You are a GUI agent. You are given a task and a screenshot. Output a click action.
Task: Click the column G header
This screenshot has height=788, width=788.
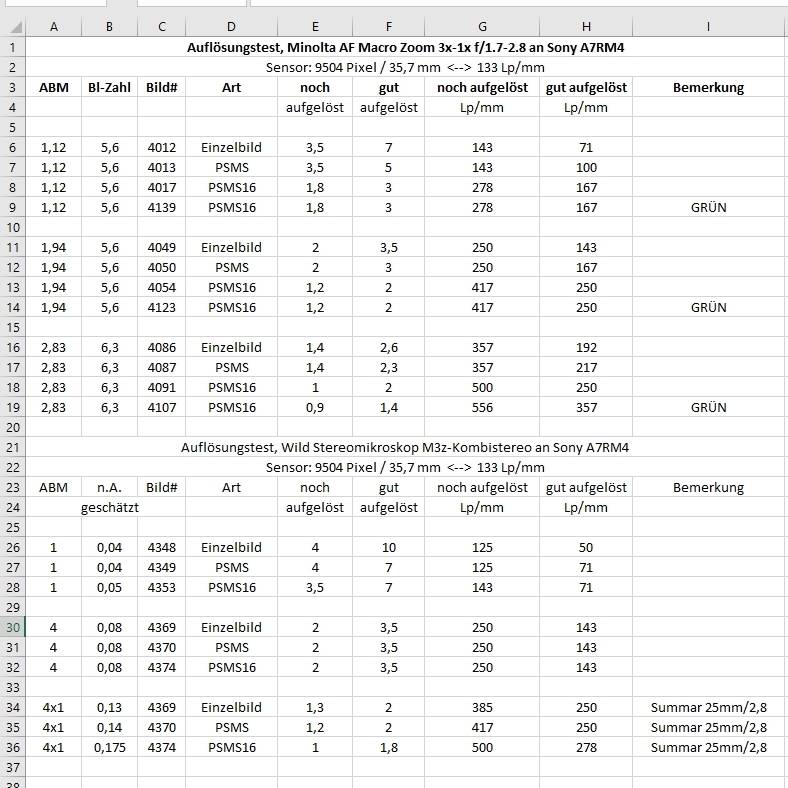coord(482,26)
